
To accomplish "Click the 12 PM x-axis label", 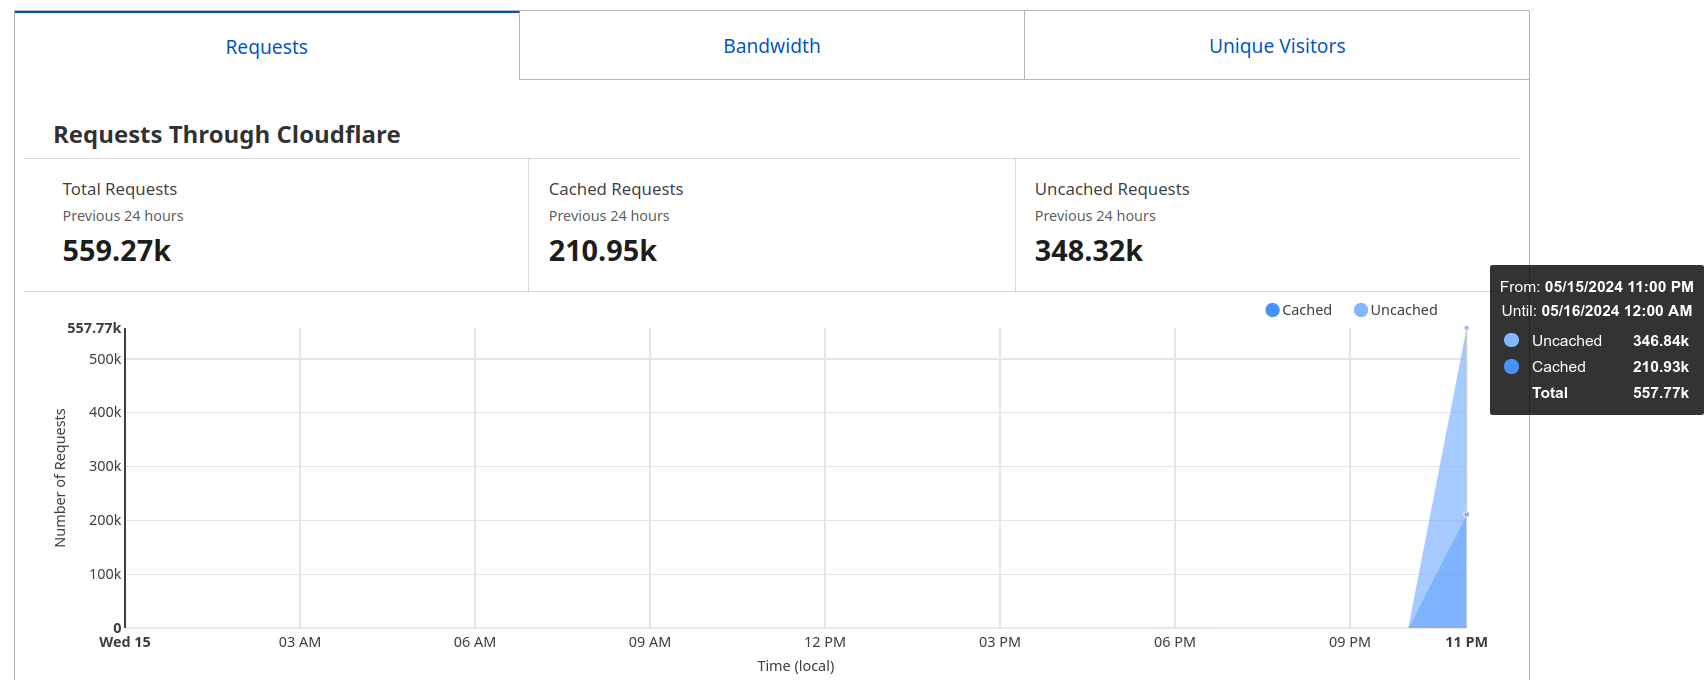I will pos(824,642).
